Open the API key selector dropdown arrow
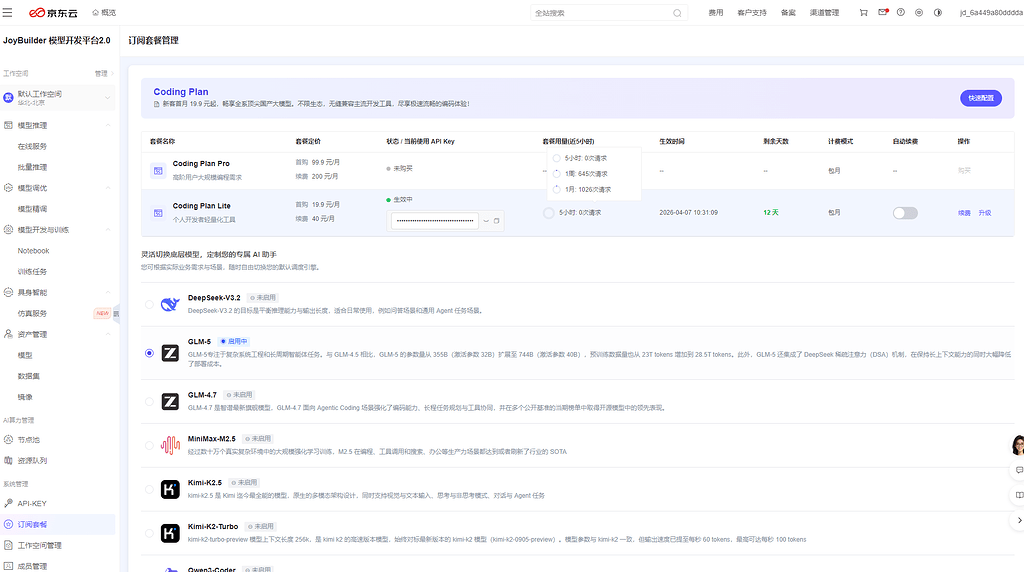This screenshot has width=1024, height=572. [486, 221]
